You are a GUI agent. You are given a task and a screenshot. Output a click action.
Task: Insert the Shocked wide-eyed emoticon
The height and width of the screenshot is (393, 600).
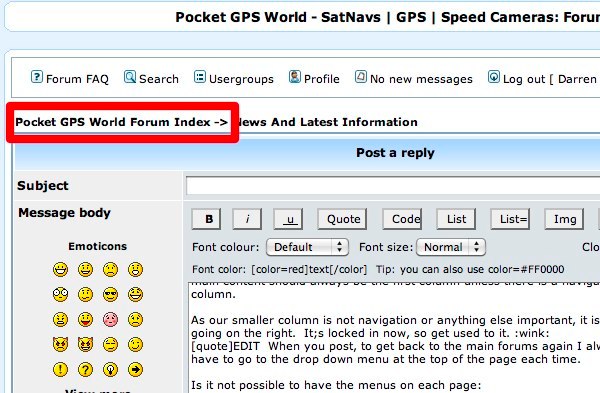point(60,295)
